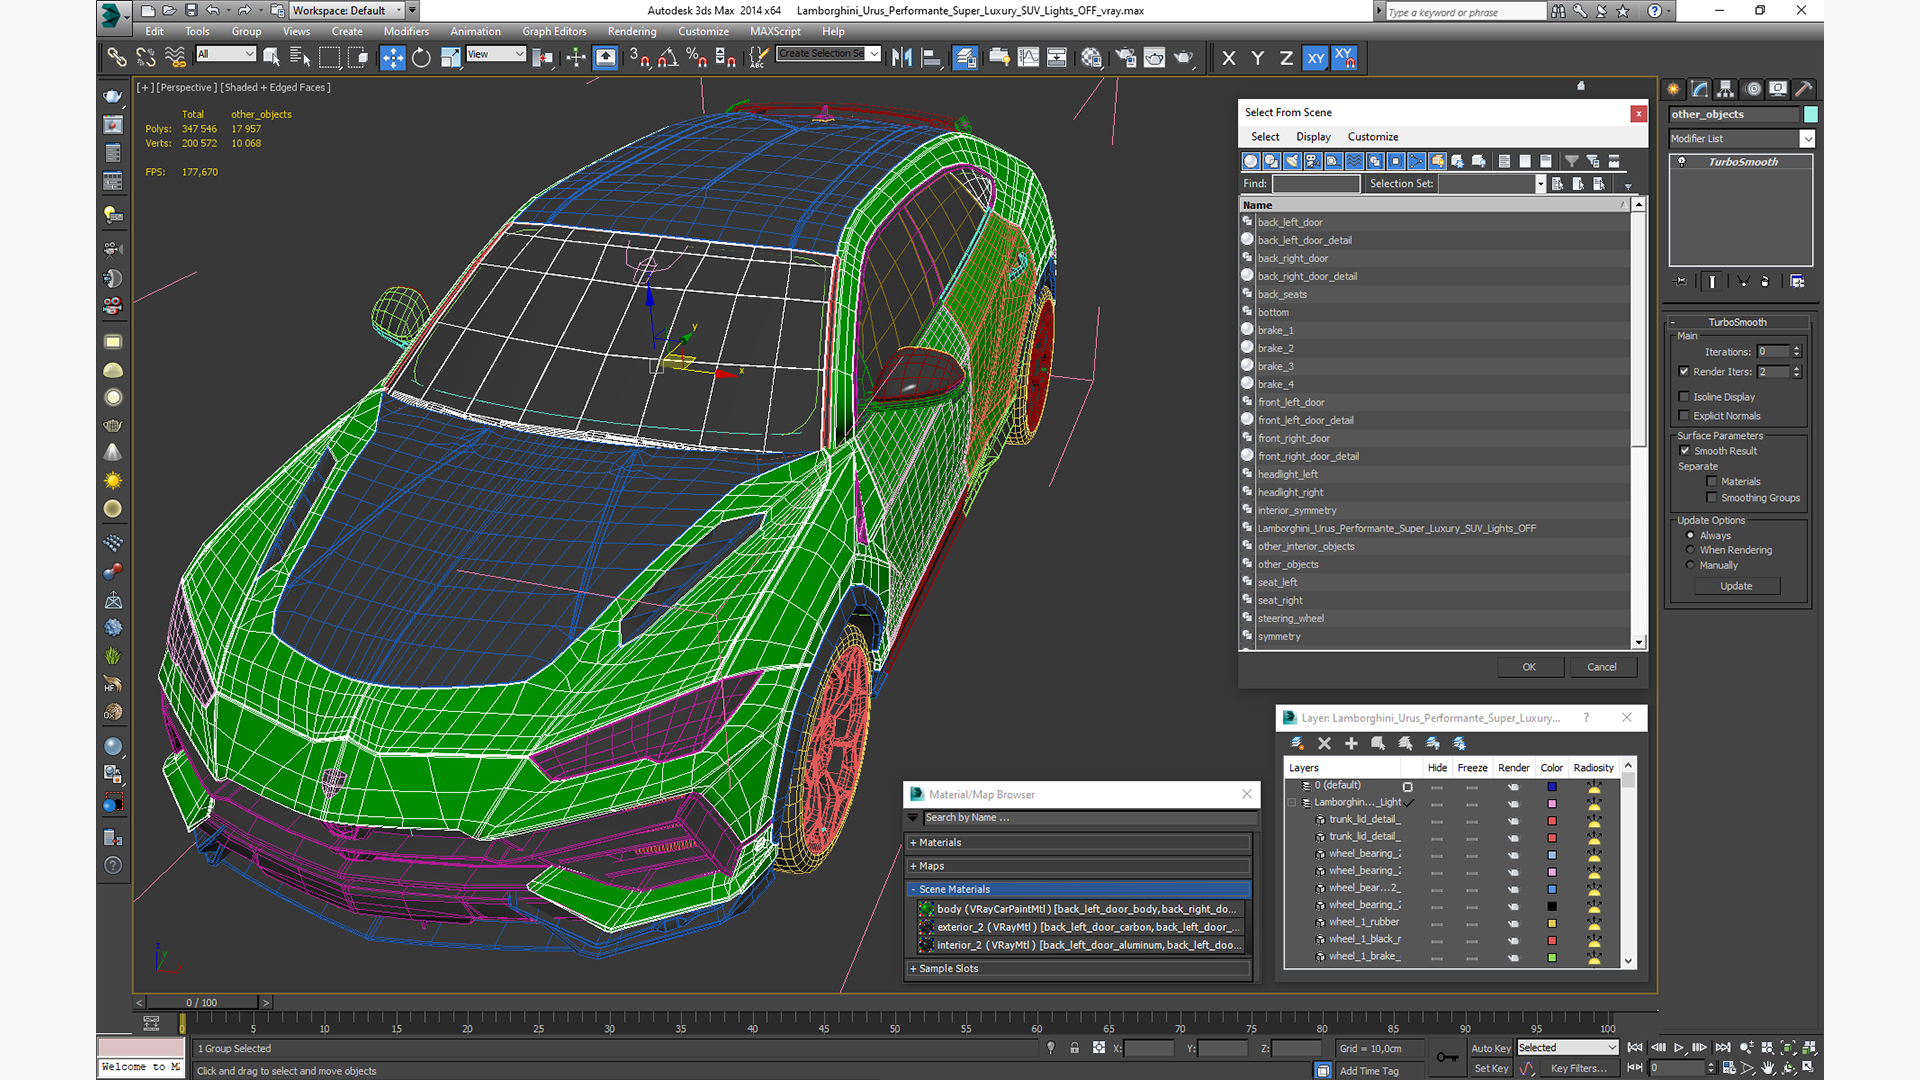Expand the Sample Slots group
The image size is (1920, 1080).
(x=1079, y=969)
